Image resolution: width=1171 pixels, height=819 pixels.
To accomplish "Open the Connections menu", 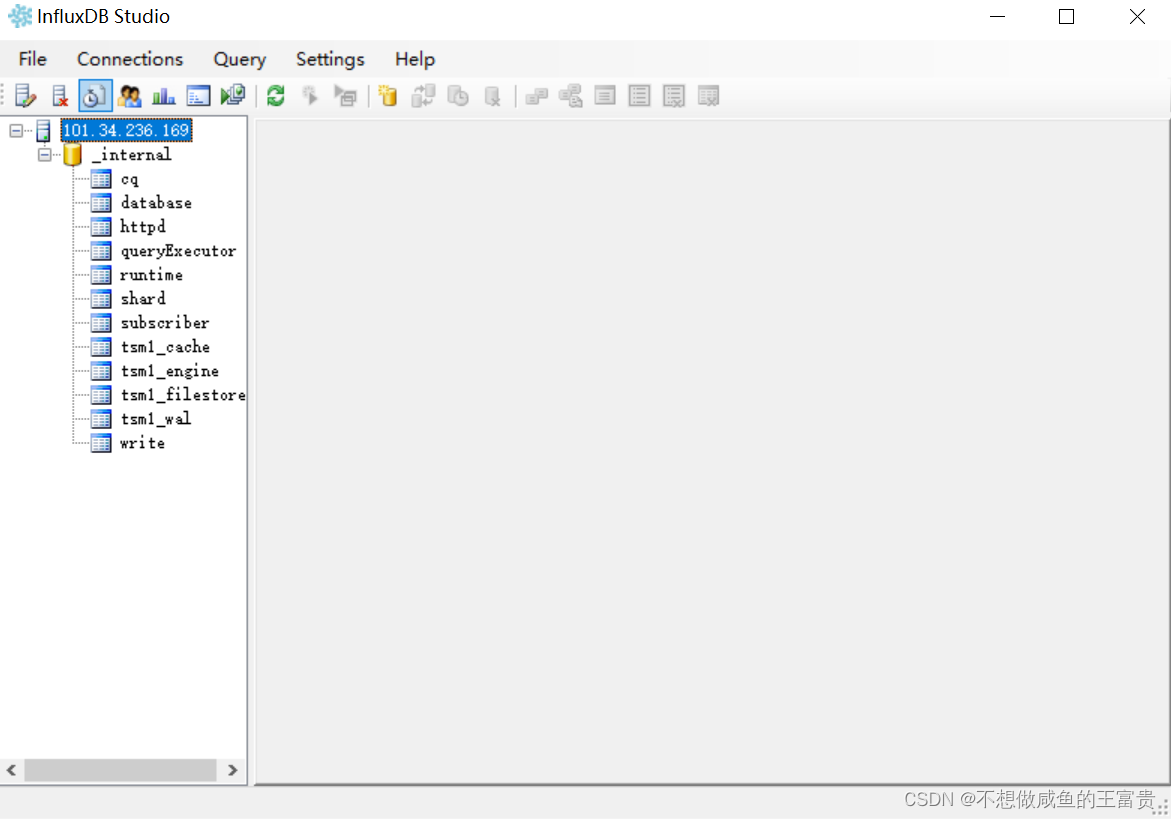I will [x=130, y=59].
